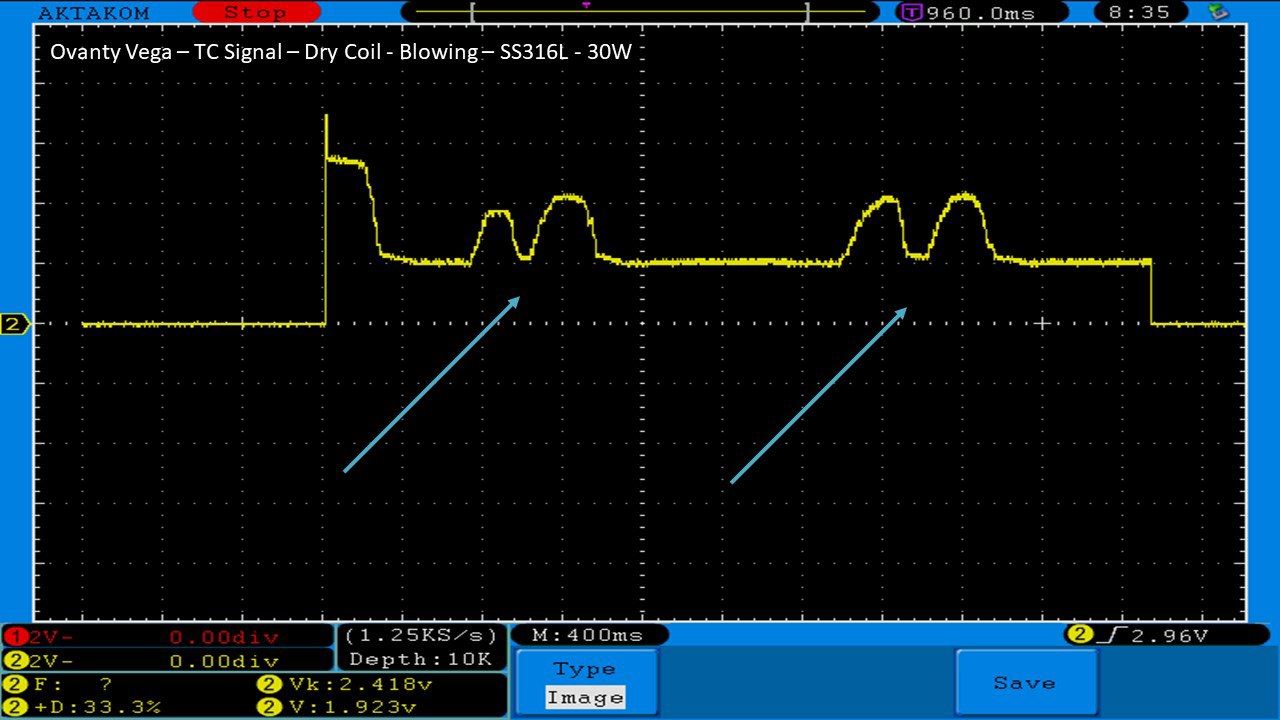Open the Type Image selector
Screen dimensions: 1280x720
586,683
